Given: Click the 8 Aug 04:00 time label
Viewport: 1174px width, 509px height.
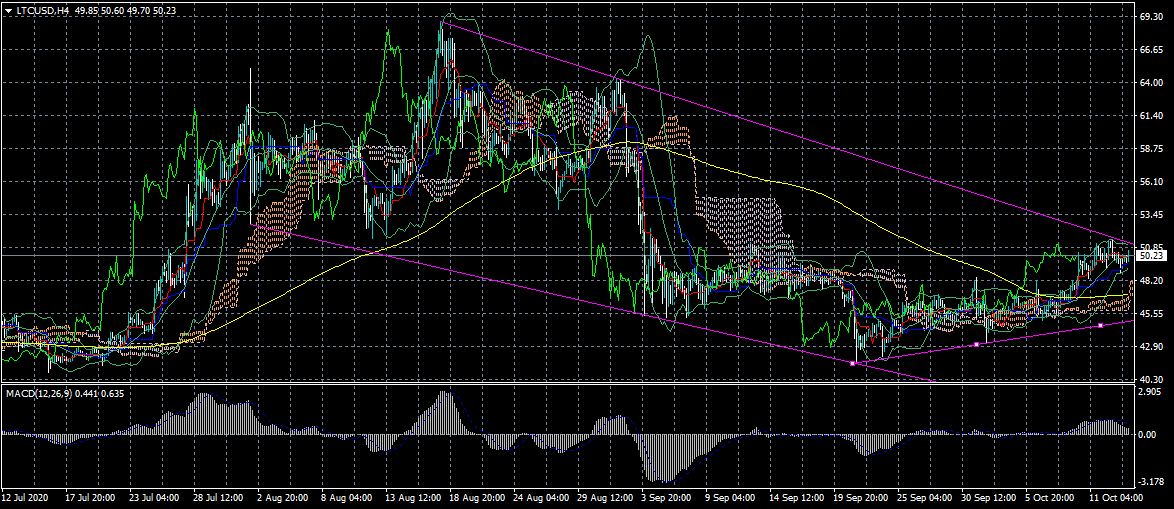Looking at the screenshot, I should pos(346,497).
